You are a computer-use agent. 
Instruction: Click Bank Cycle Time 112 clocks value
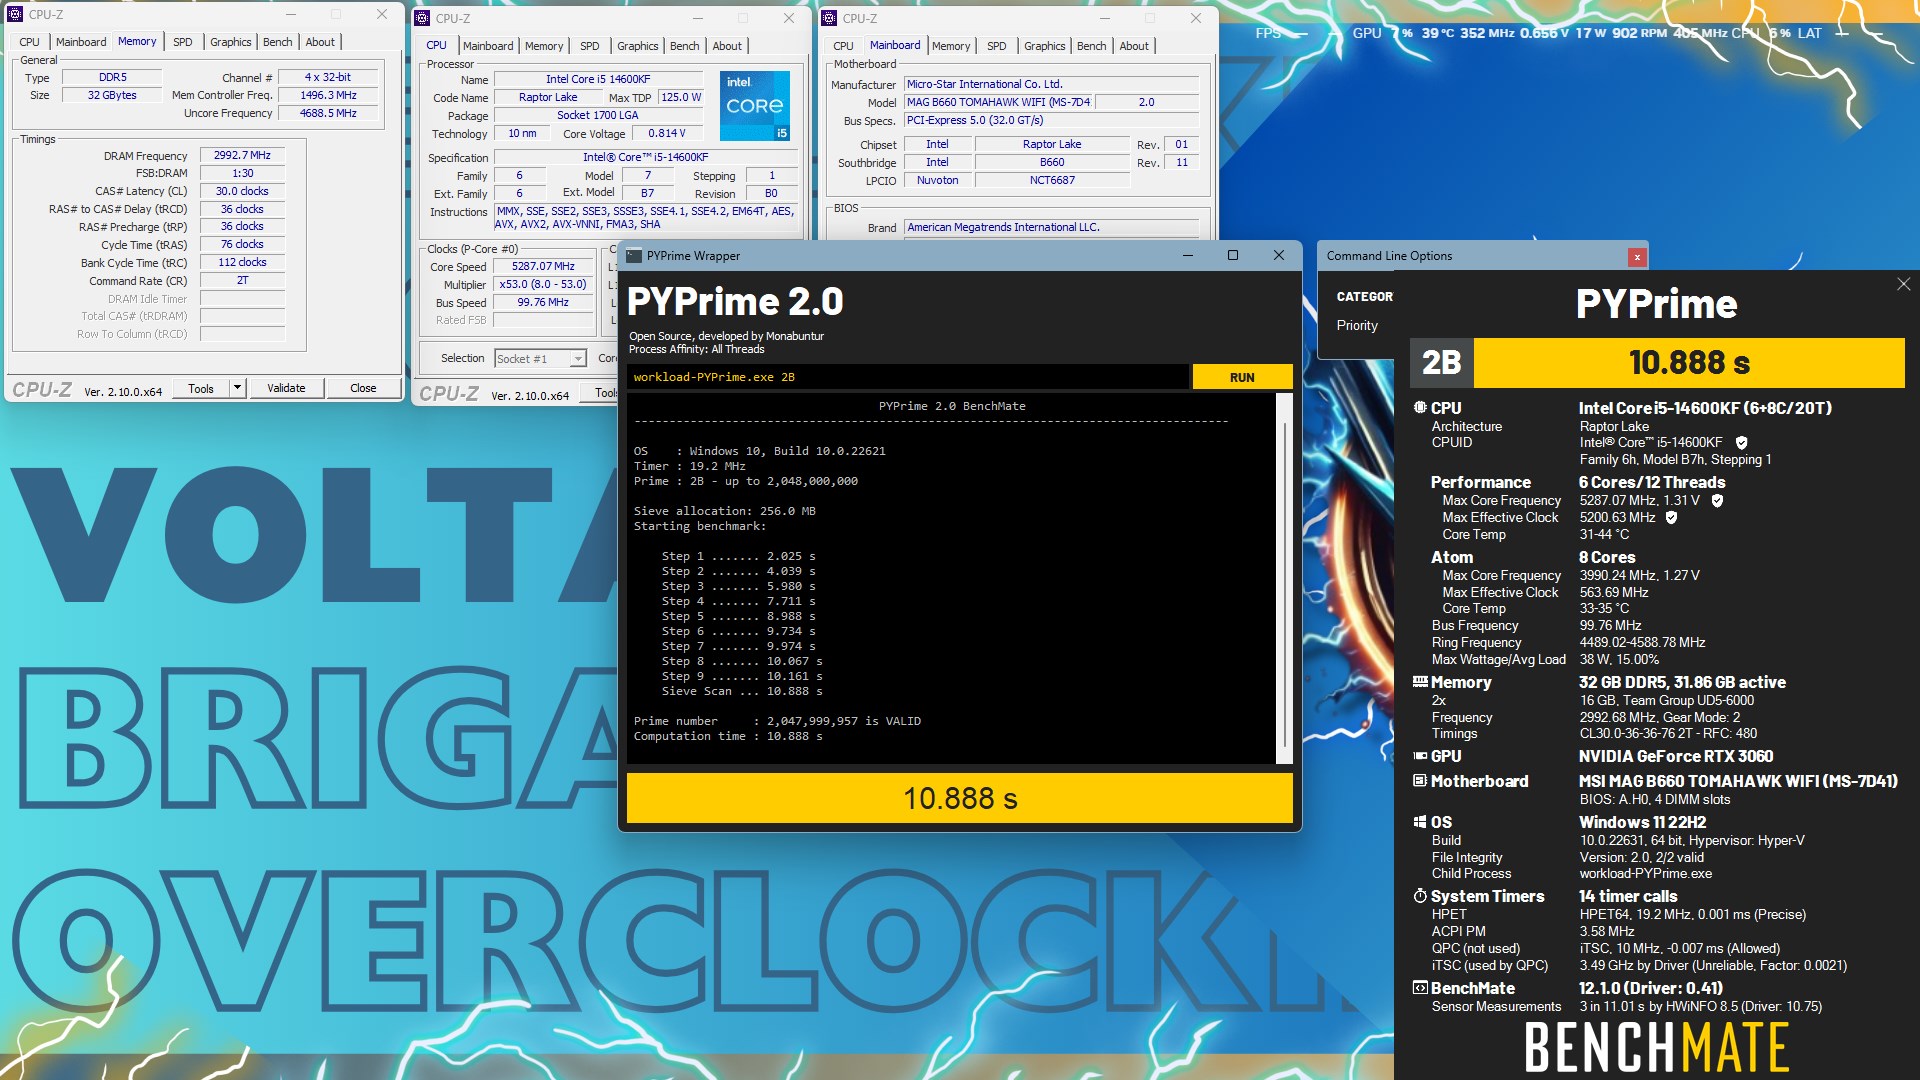point(242,262)
